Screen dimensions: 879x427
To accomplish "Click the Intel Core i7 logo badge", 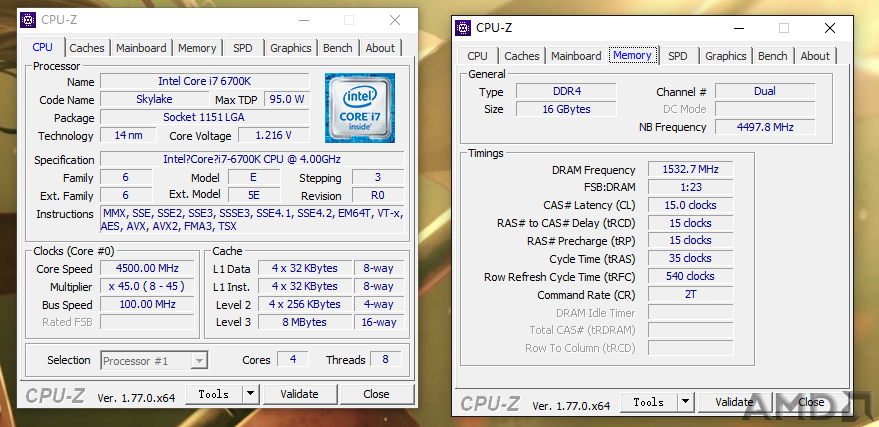I will (360, 108).
